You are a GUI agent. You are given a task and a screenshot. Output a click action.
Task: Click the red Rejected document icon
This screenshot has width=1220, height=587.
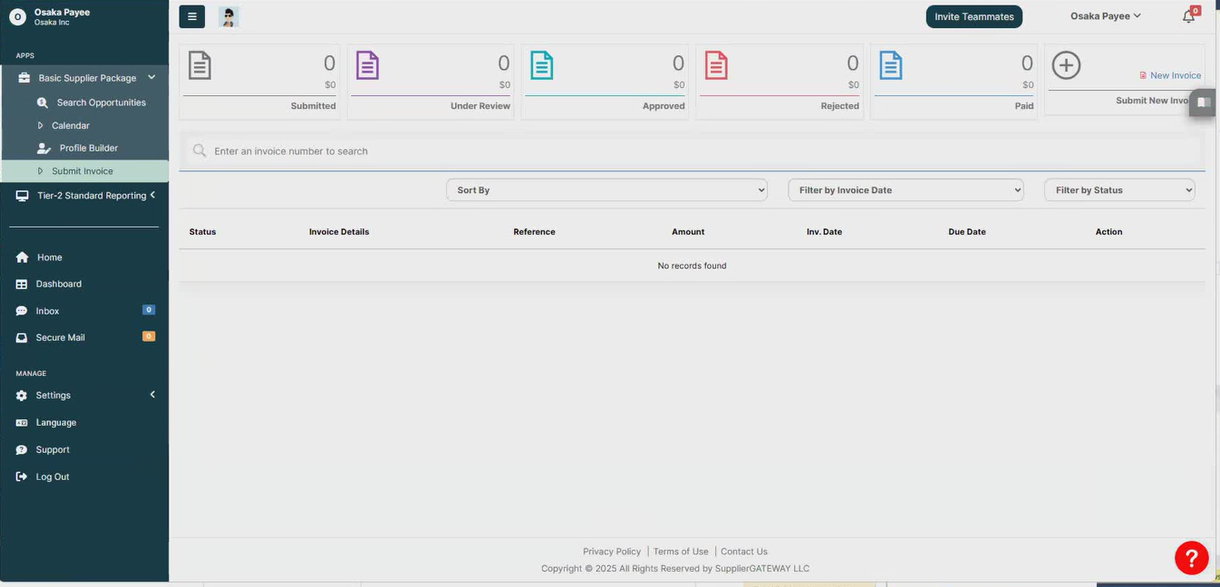[x=716, y=66]
